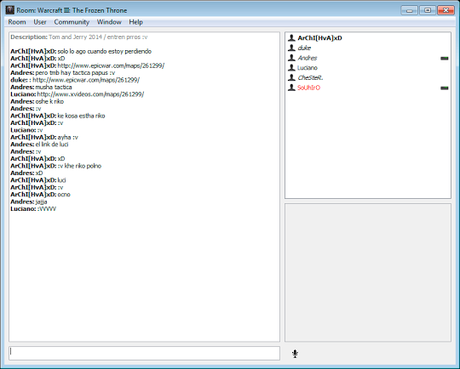460x369 pixels.
Task: Click message 'pero tmb hay tactica papus :v'
Action: click(x=75, y=73)
